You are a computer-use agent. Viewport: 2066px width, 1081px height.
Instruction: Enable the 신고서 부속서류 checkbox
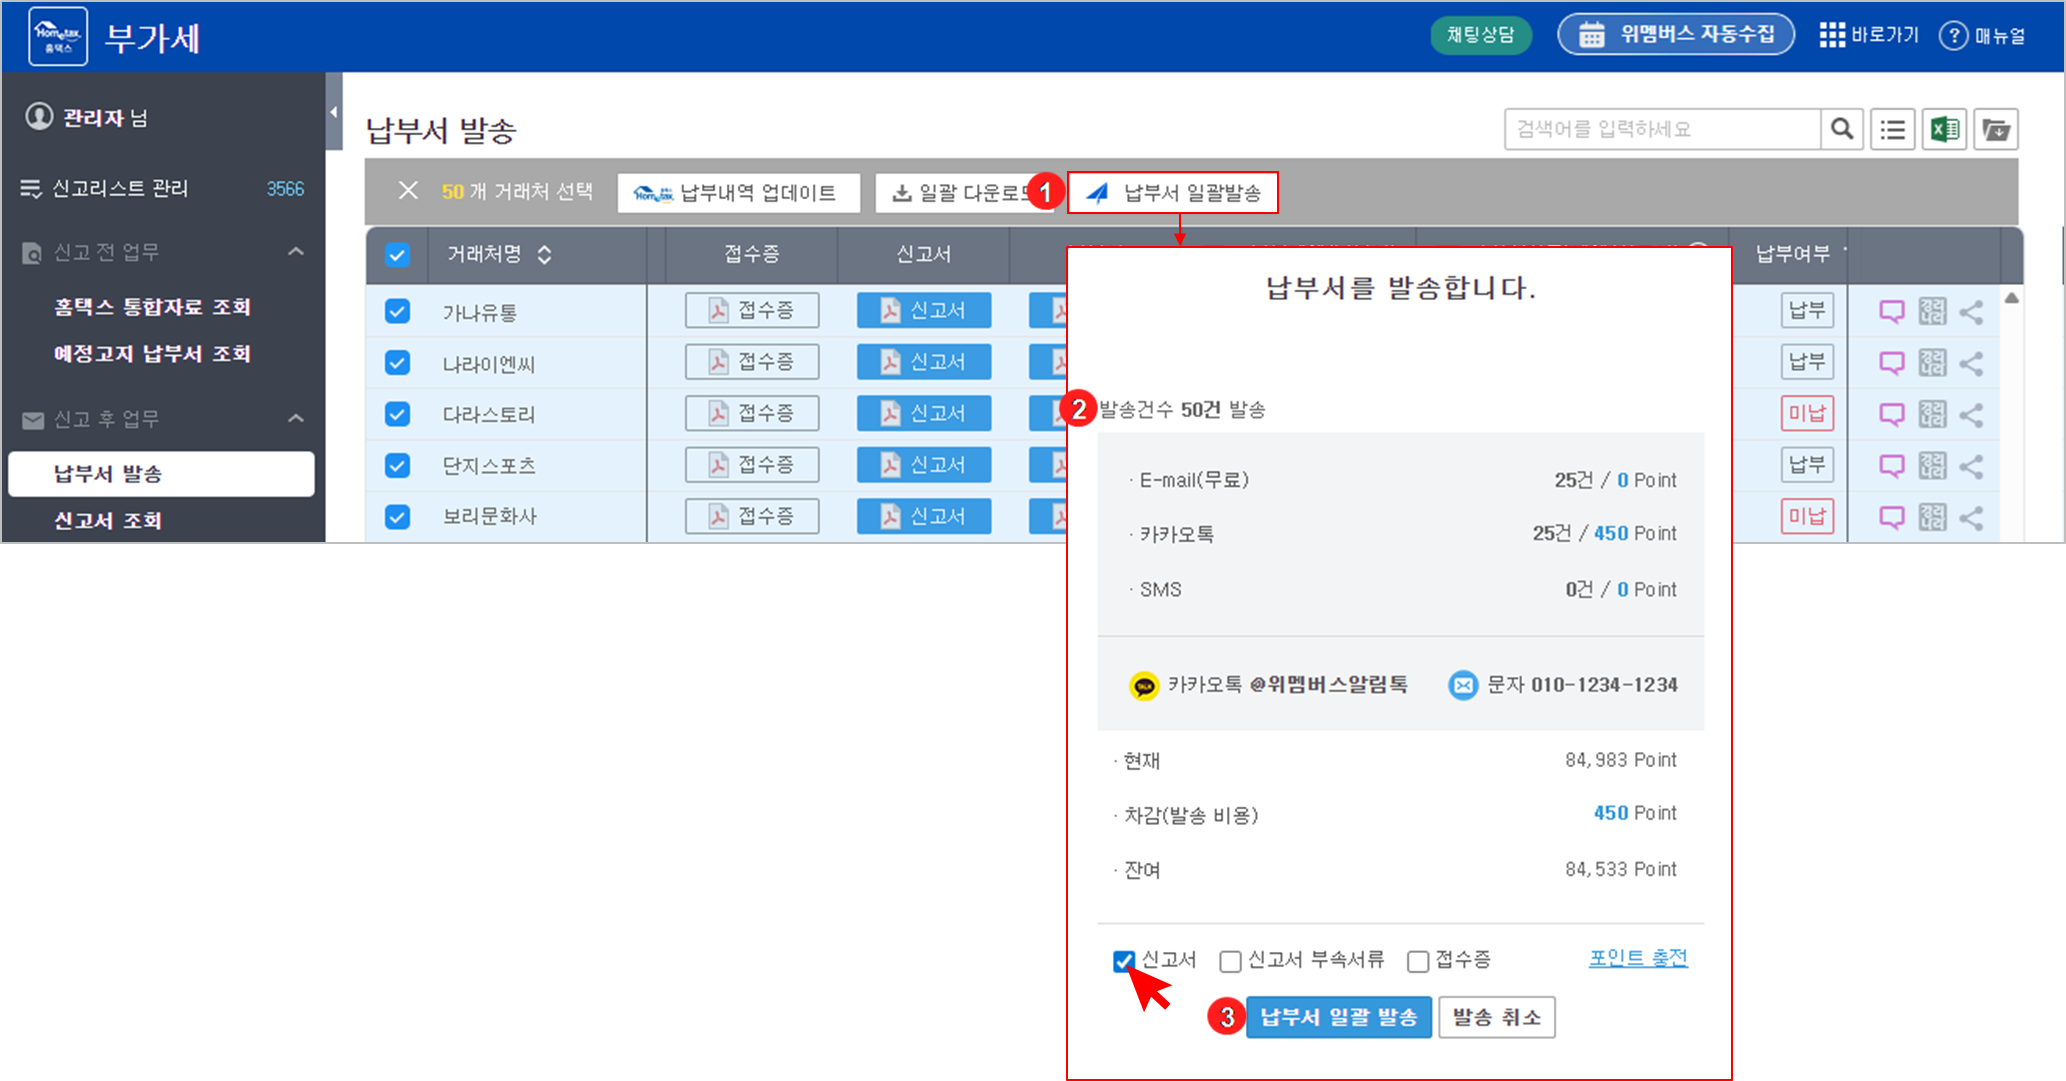point(1230,961)
